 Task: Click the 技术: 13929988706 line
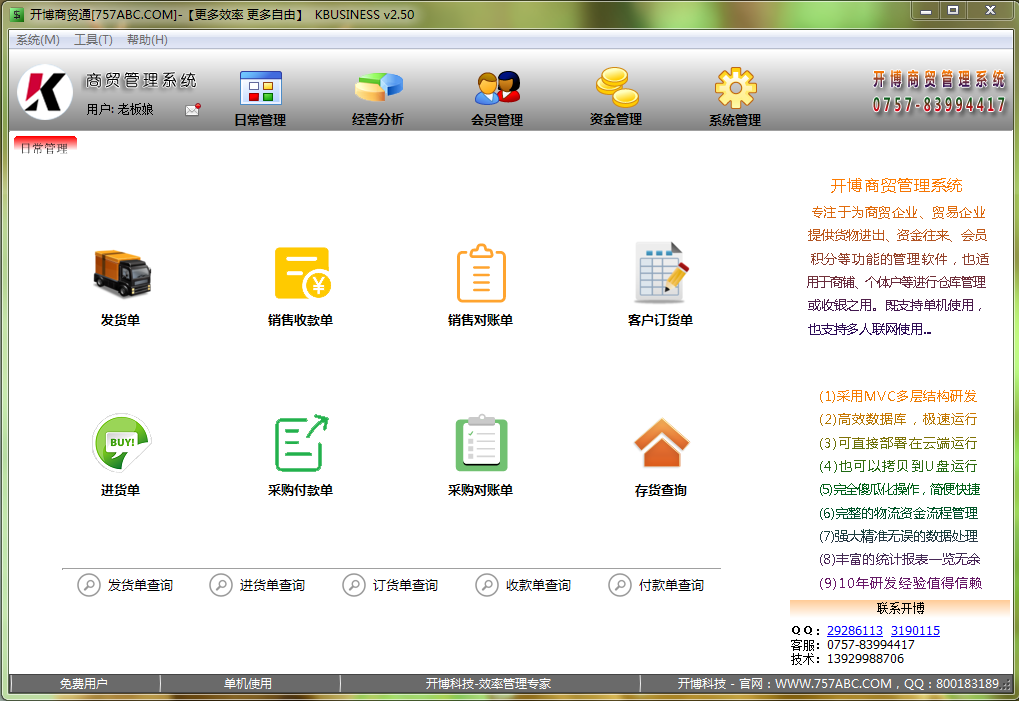pos(847,659)
